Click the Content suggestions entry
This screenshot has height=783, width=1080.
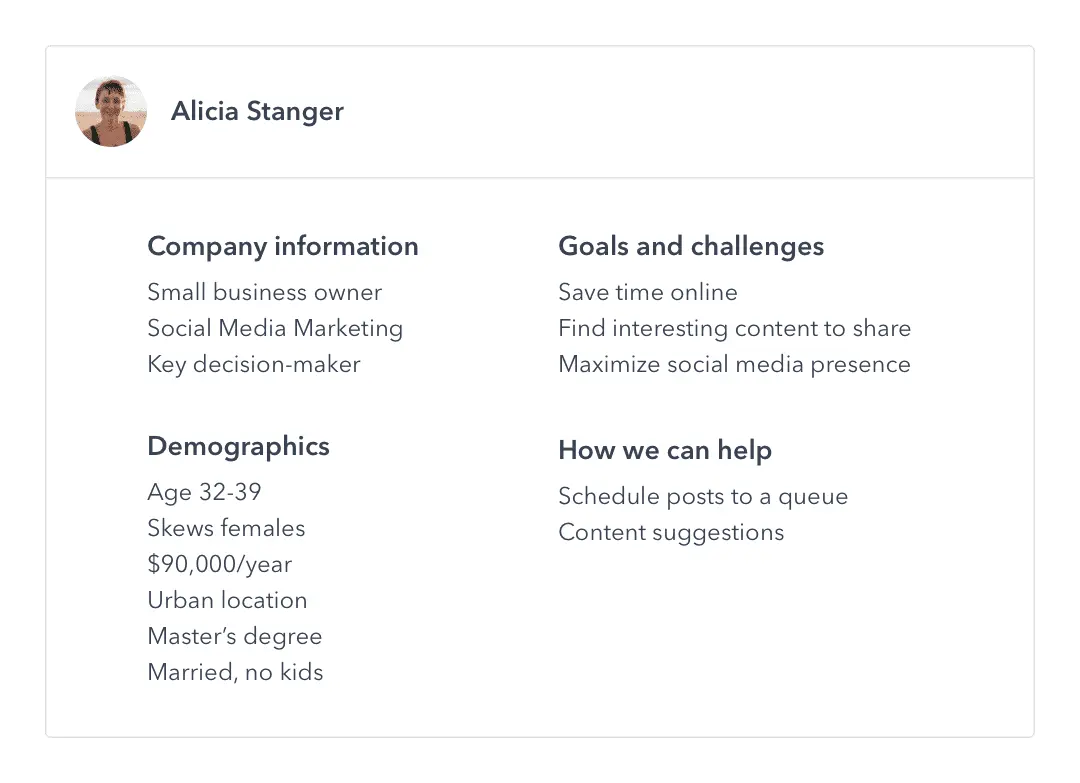[671, 532]
